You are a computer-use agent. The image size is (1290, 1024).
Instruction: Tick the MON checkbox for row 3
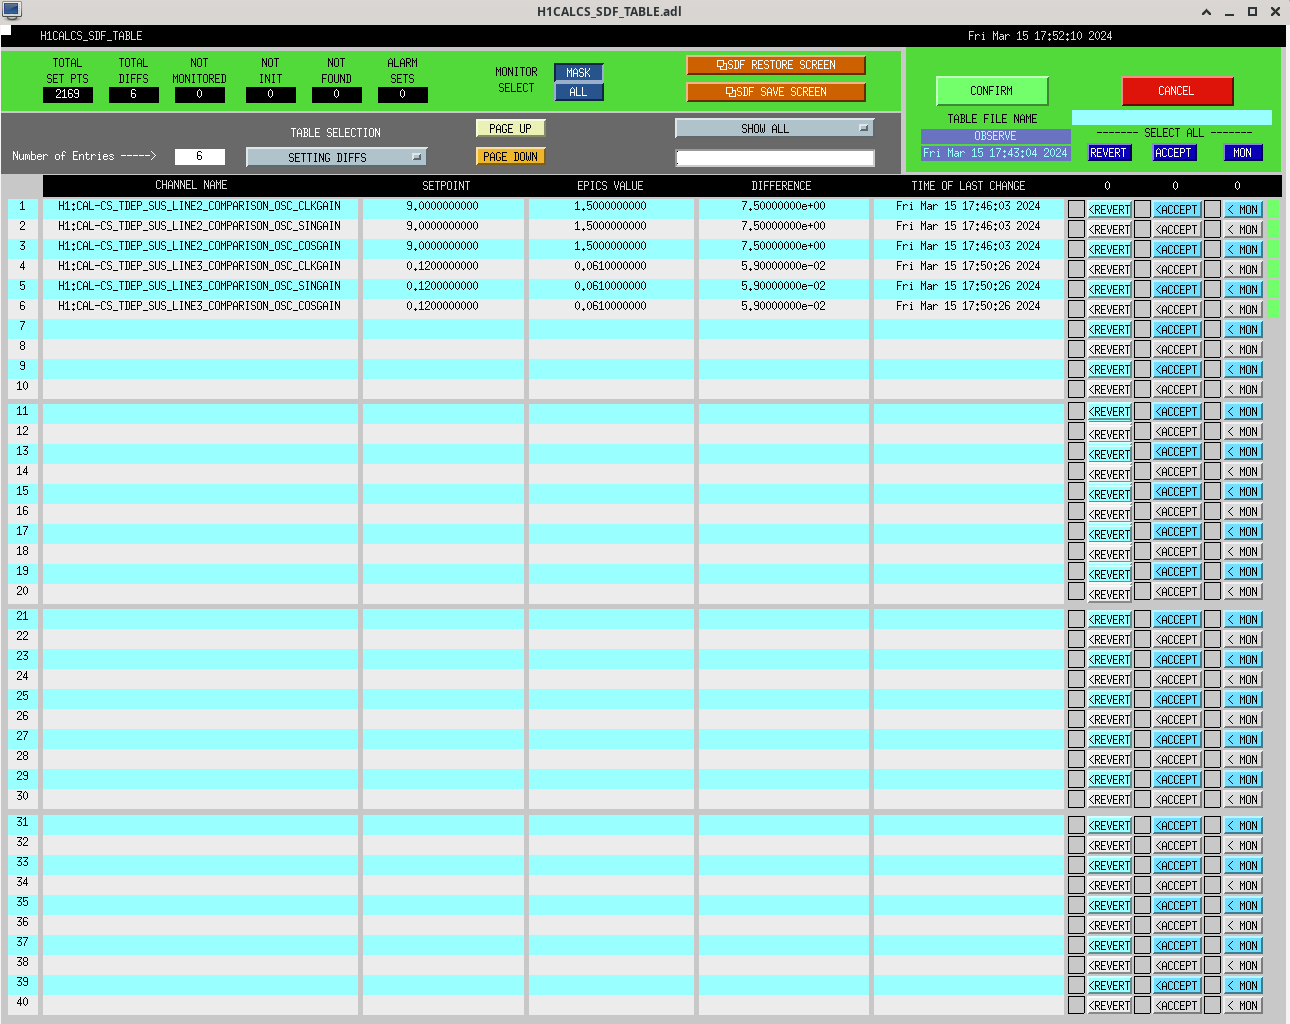click(1212, 249)
